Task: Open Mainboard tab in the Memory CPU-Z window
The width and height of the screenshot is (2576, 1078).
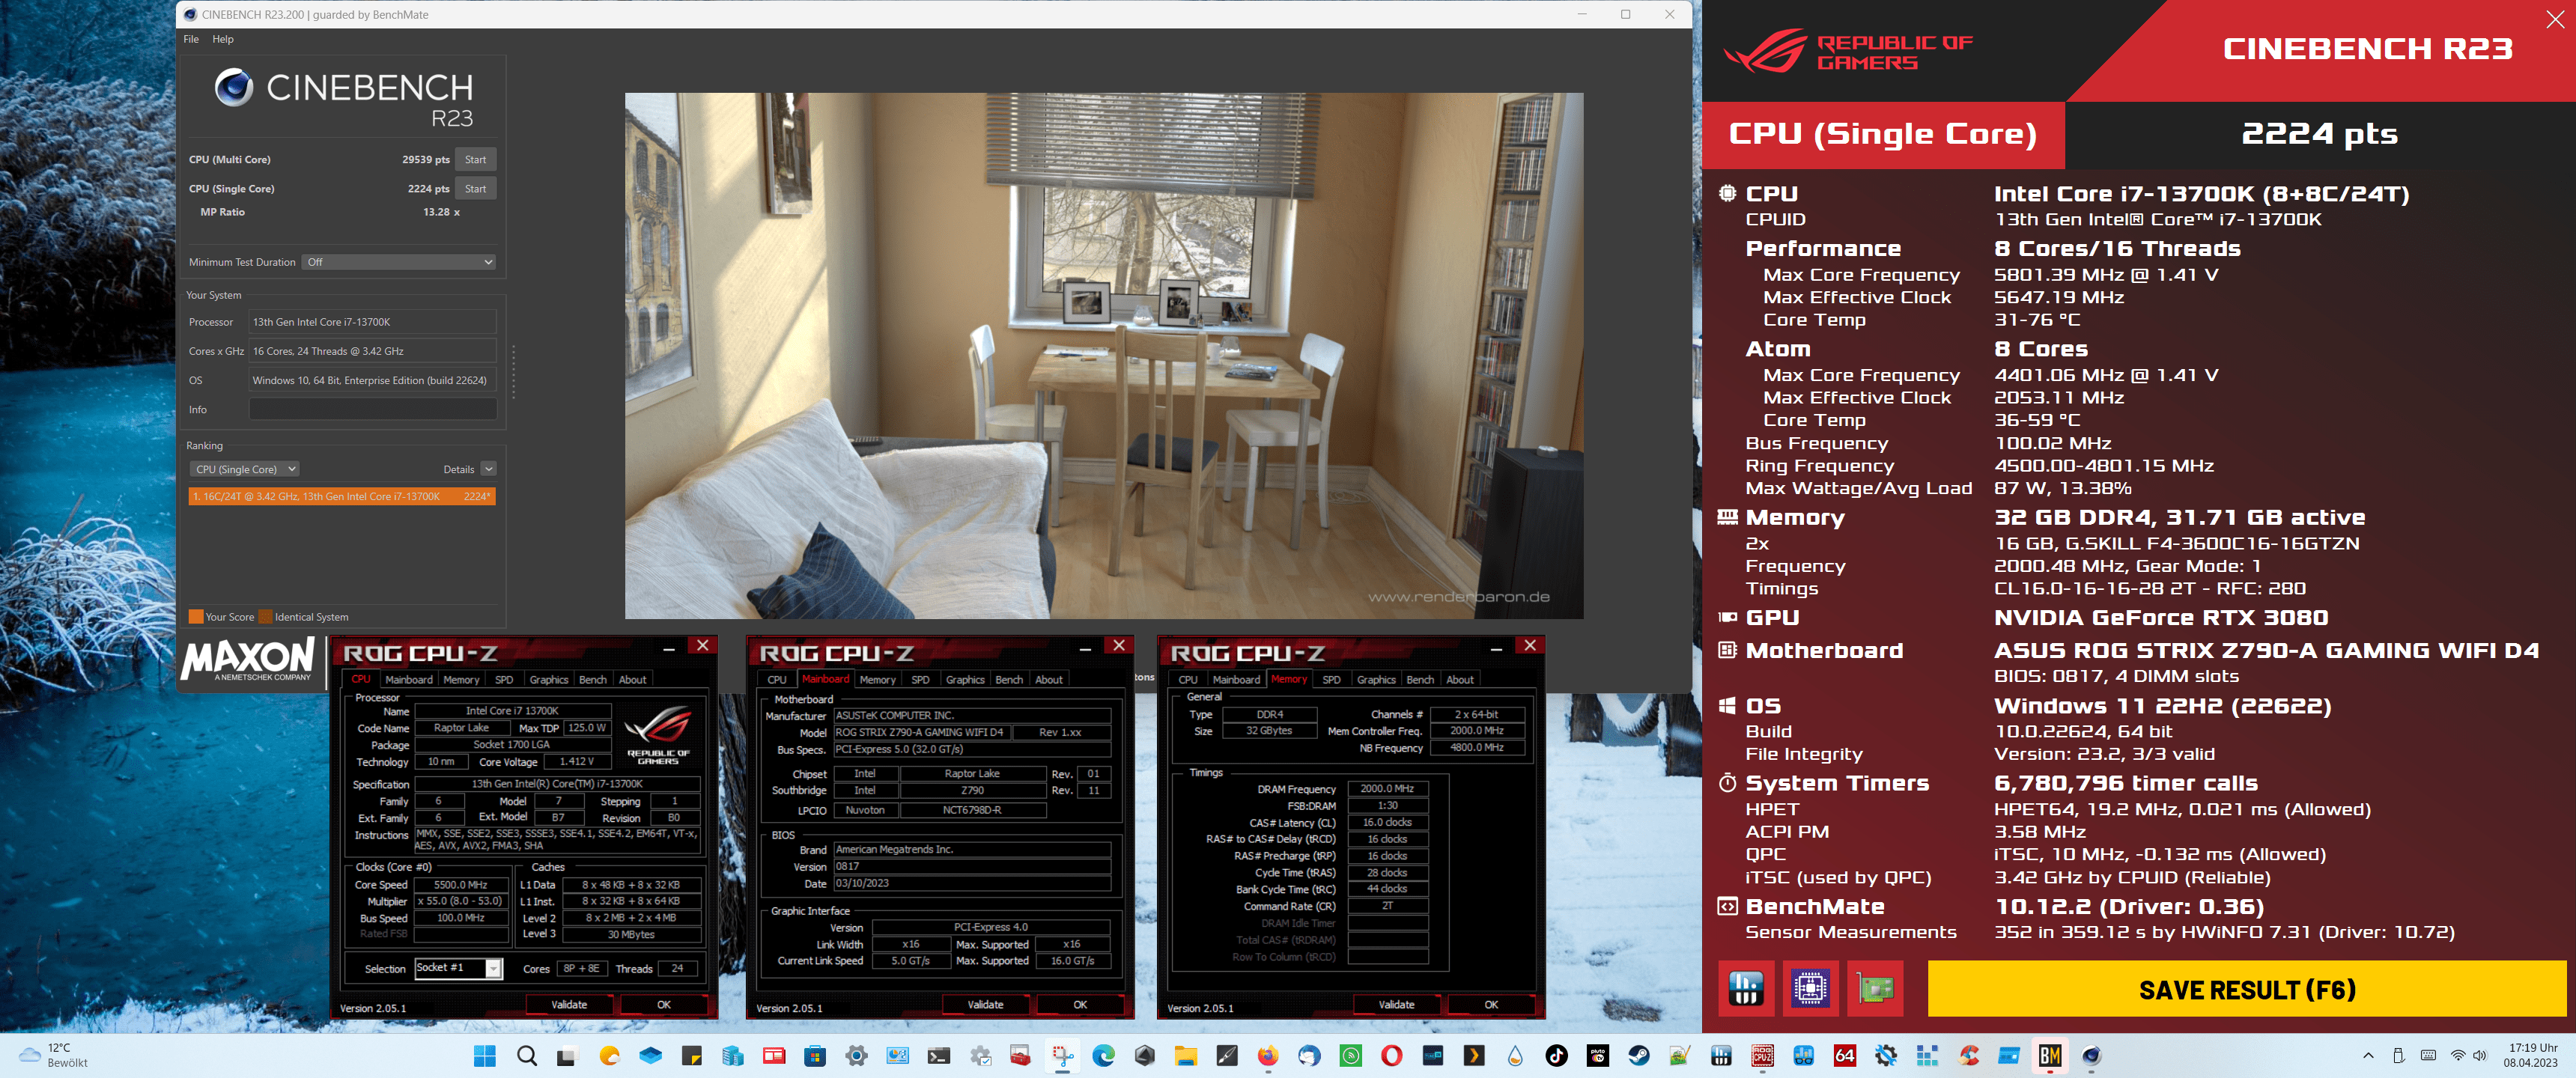Action: [x=1236, y=679]
